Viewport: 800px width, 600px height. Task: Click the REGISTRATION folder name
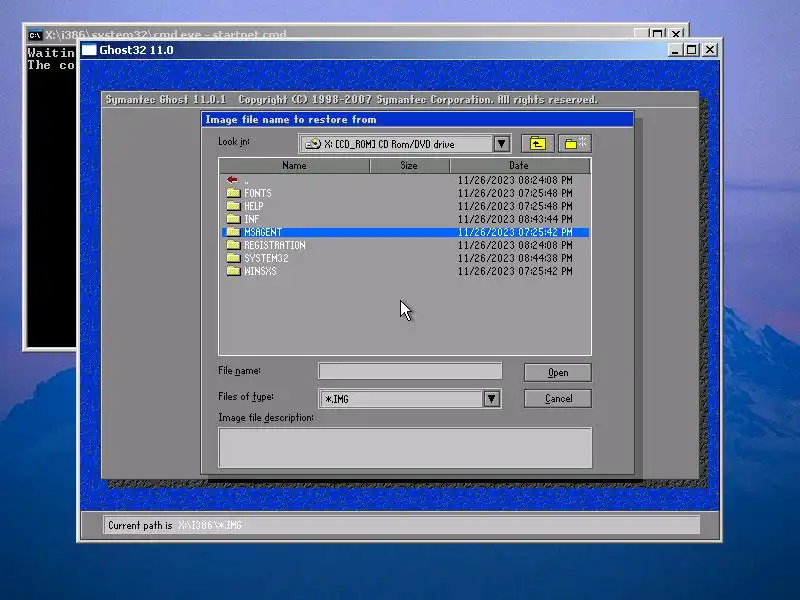click(274, 245)
